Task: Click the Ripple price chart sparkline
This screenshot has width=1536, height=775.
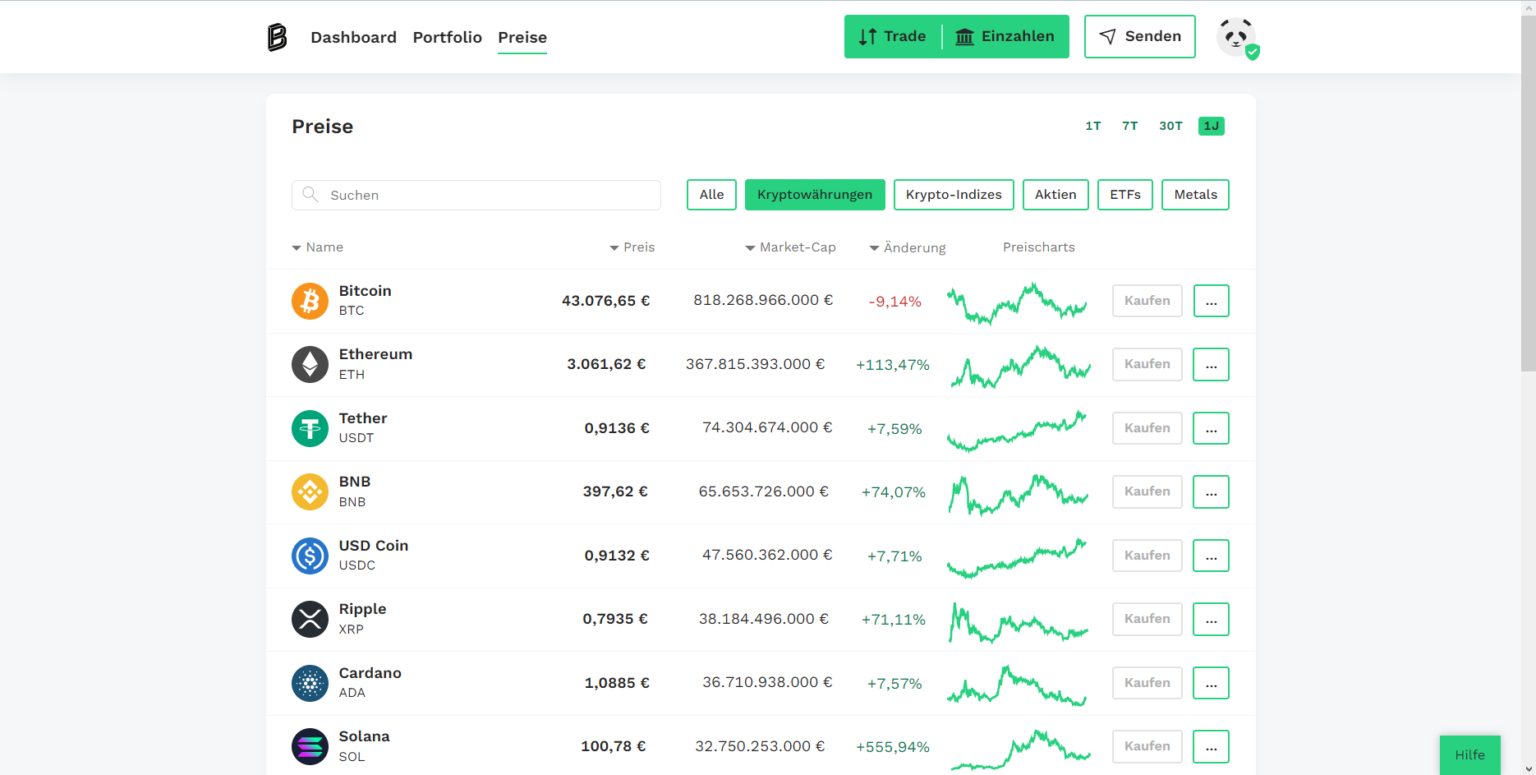Action: [x=1018, y=620]
